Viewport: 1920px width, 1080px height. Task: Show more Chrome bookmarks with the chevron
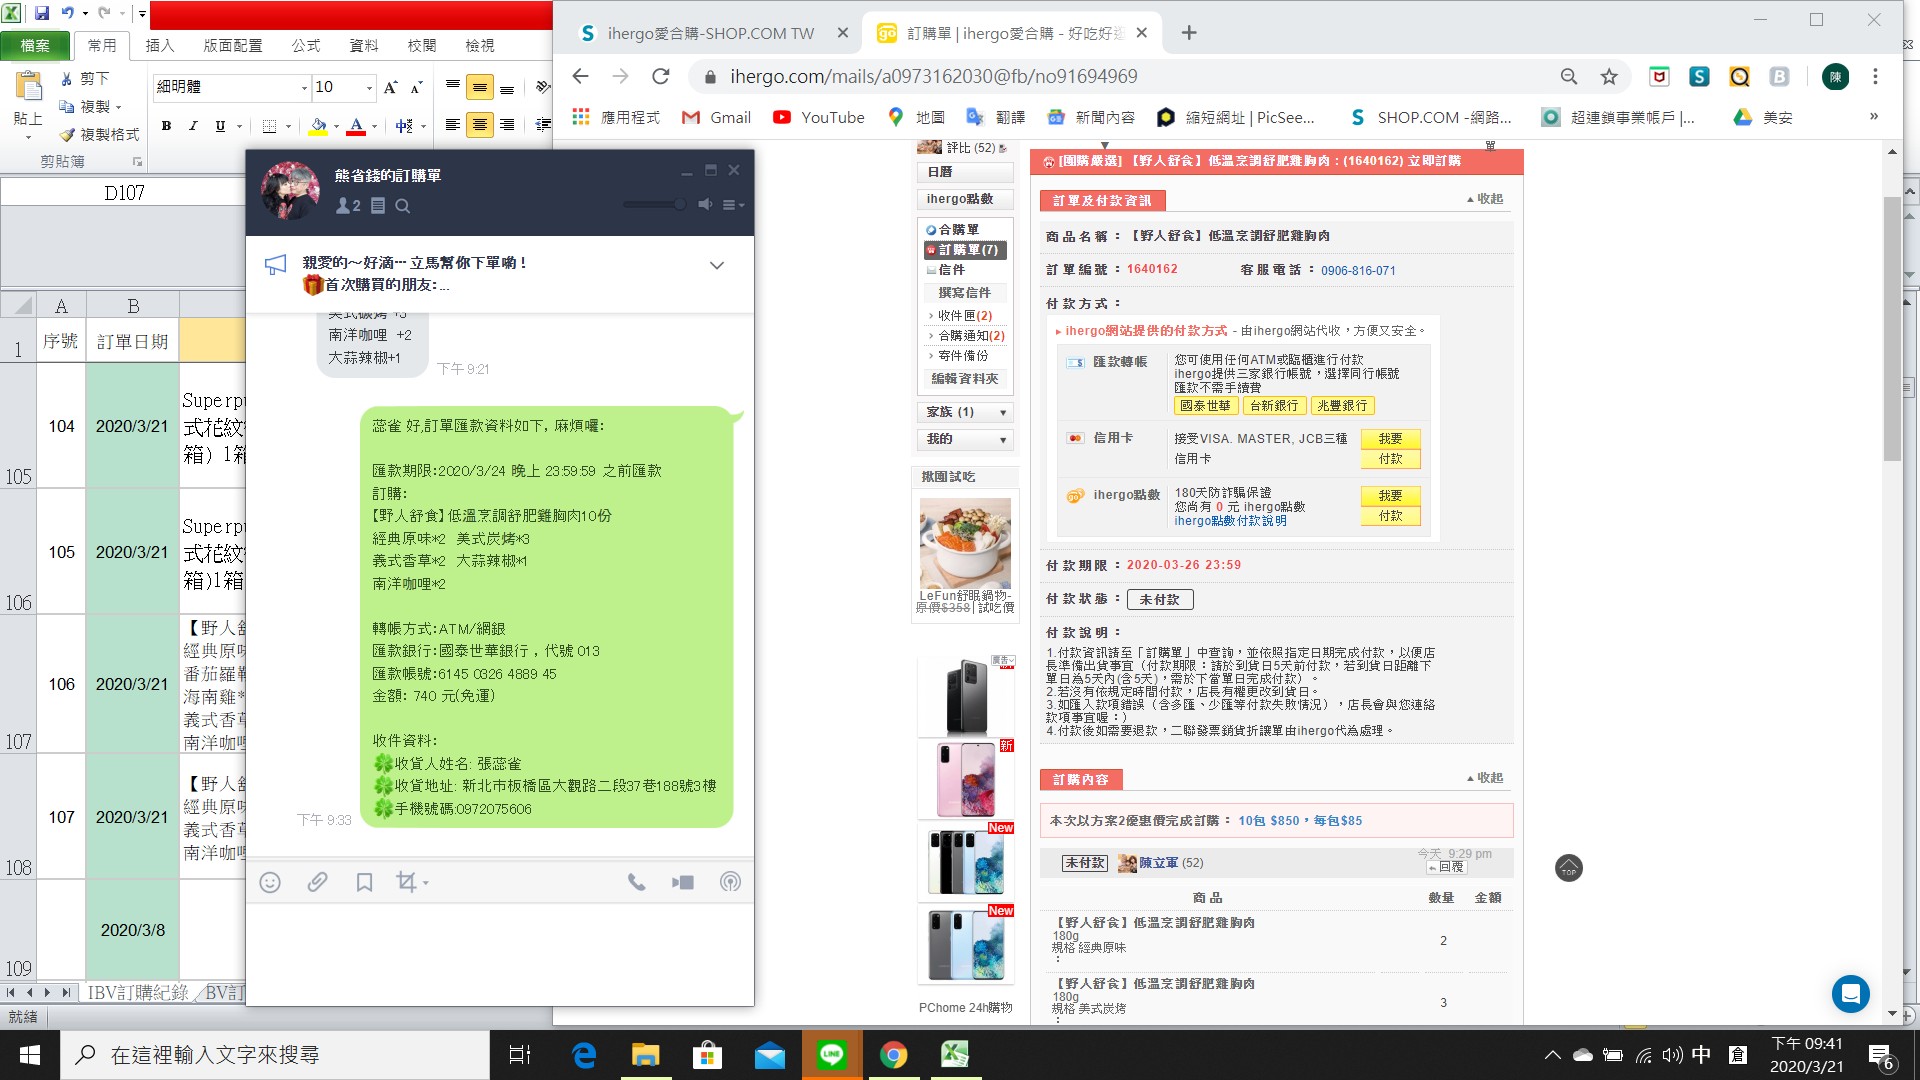click(1874, 117)
